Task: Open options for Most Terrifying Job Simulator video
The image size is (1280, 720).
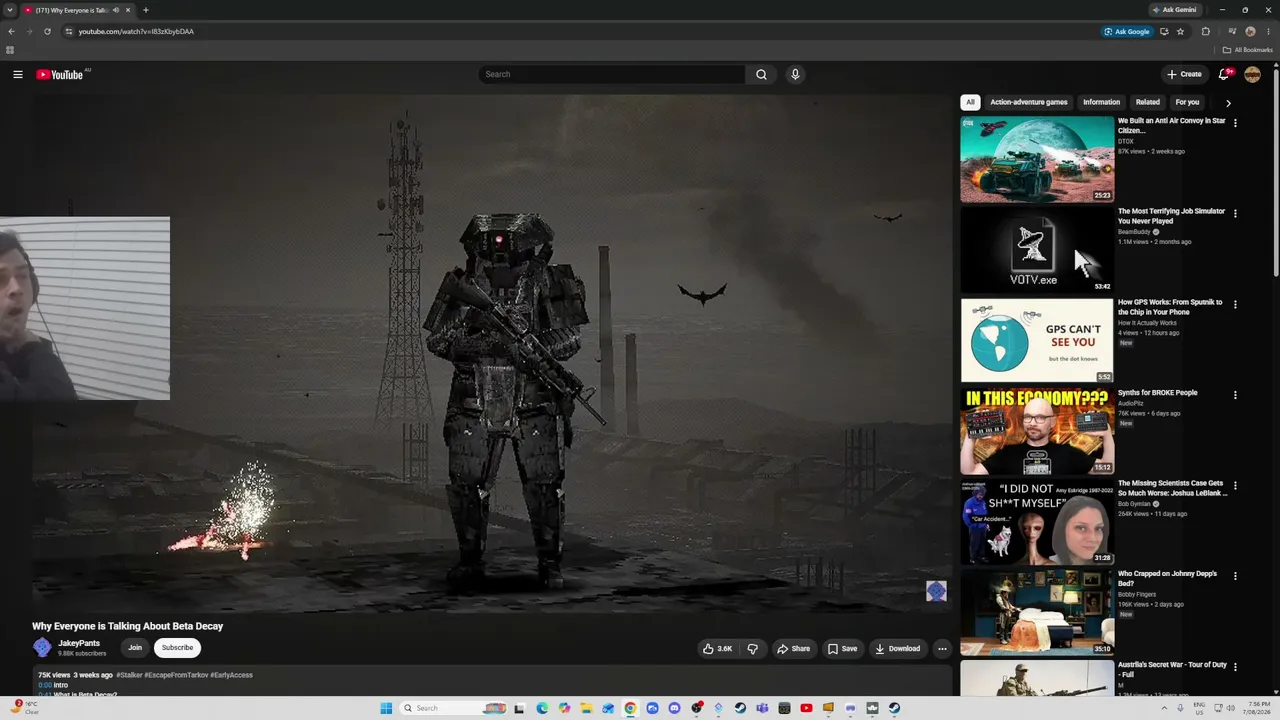Action: click(1235, 214)
